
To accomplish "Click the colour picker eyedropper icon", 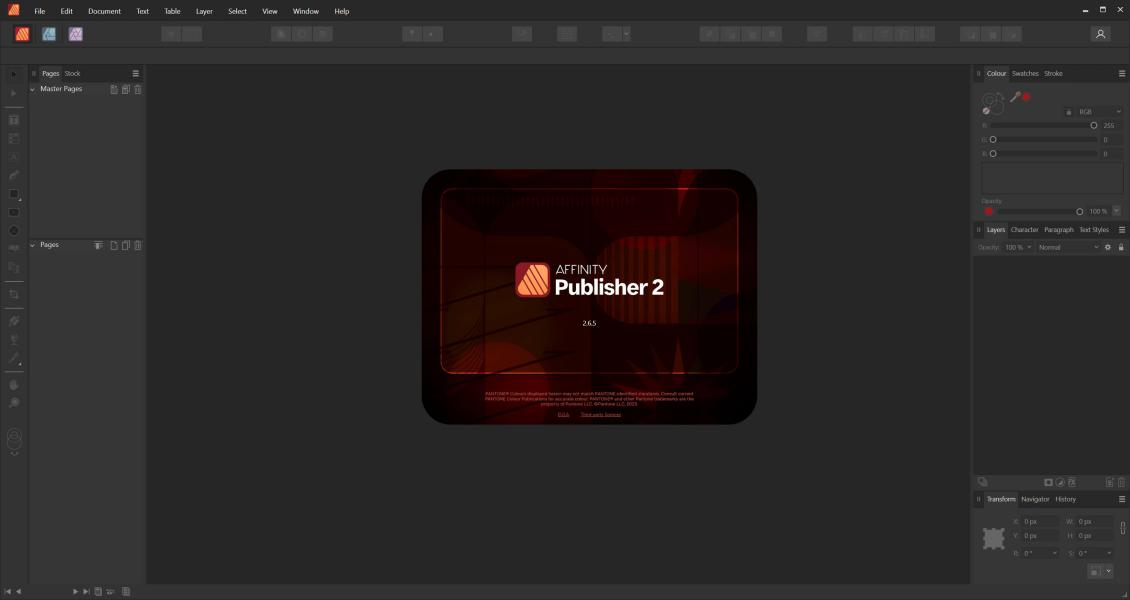I will tap(1015, 97).
